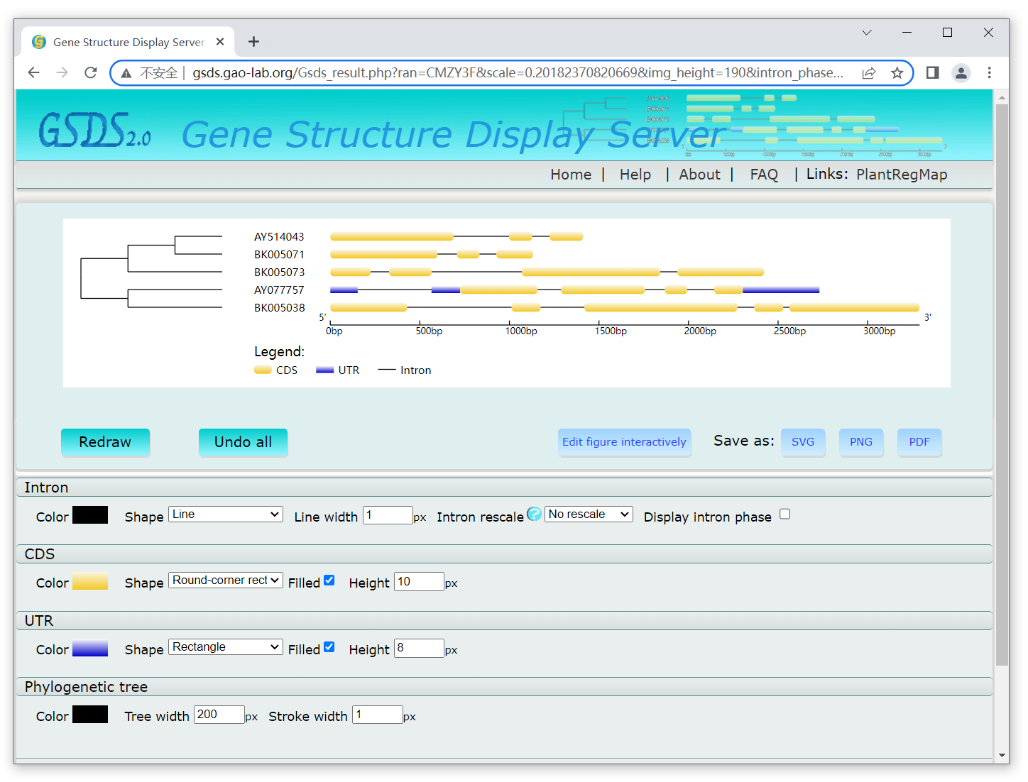Image resolution: width=1028 pixels, height=782 pixels.
Task: Uncheck the UTR Filled checkbox
Action: pos(329,647)
